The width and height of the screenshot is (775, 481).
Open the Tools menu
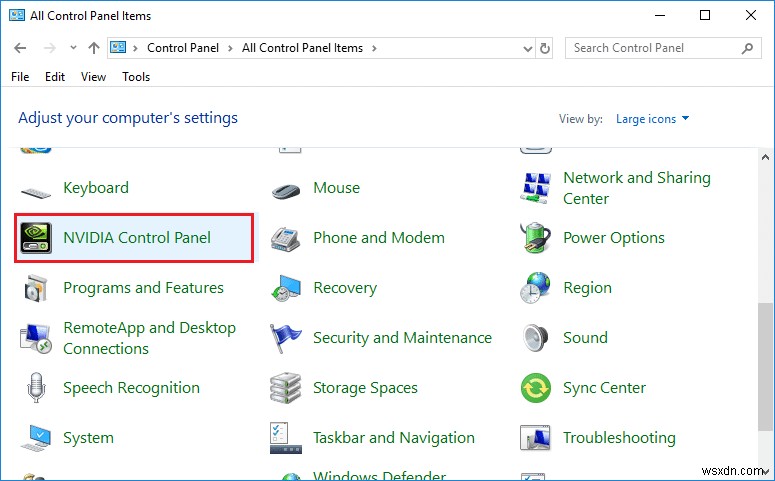[136, 77]
